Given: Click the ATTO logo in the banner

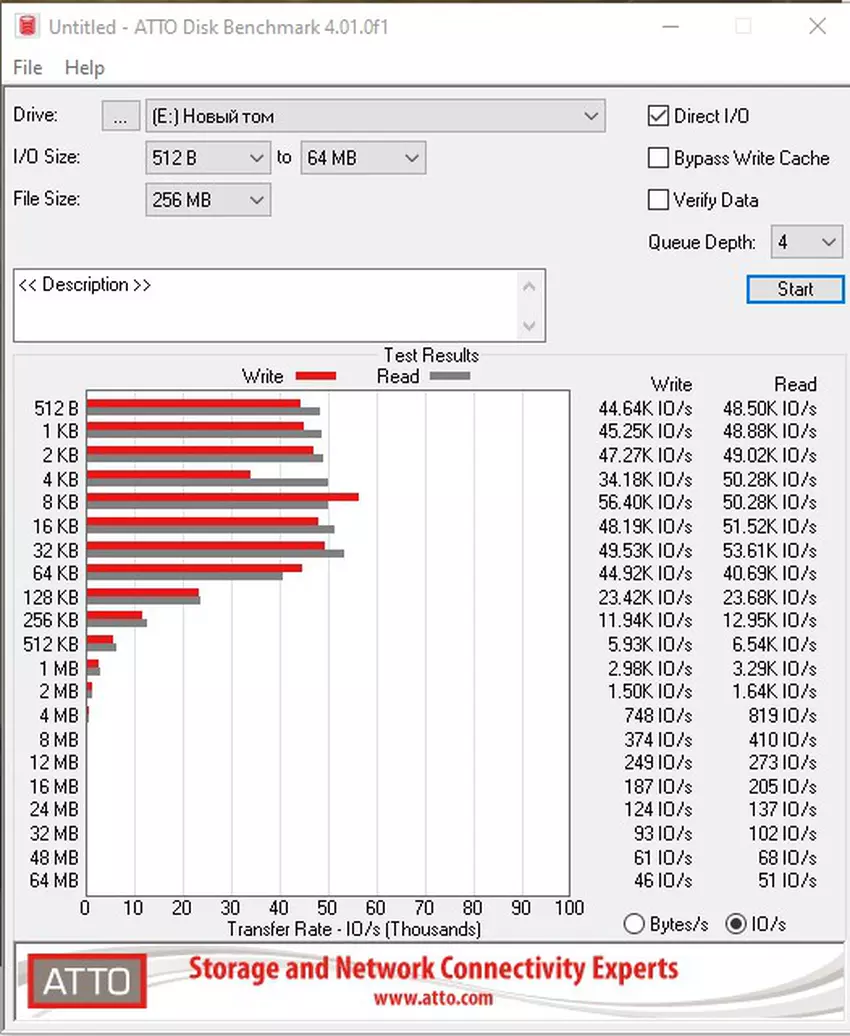Looking at the screenshot, I should point(87,979).
